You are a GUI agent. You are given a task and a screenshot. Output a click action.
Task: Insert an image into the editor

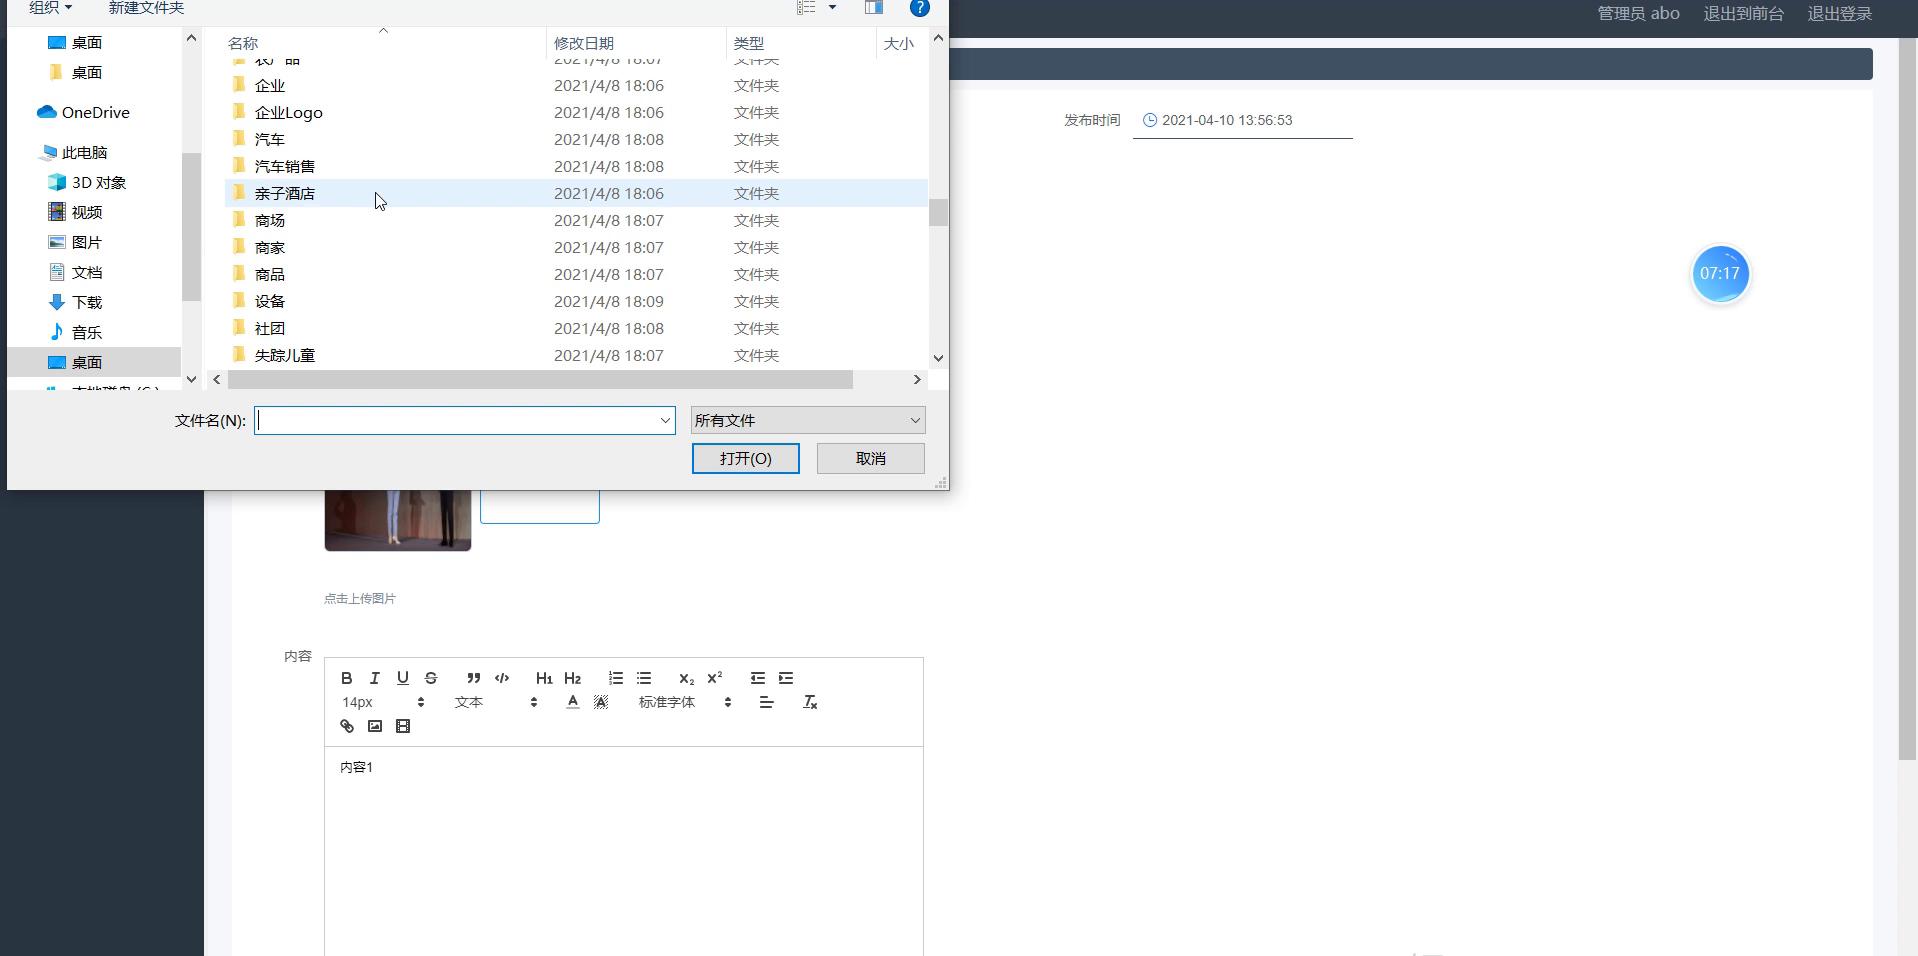click(375, 726)
